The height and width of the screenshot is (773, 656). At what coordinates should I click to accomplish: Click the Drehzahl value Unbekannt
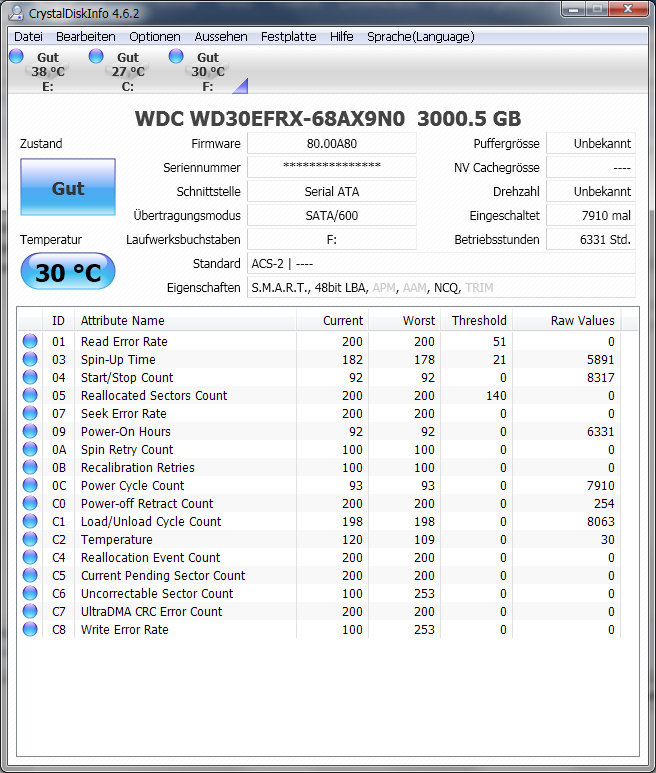(591, 191)
